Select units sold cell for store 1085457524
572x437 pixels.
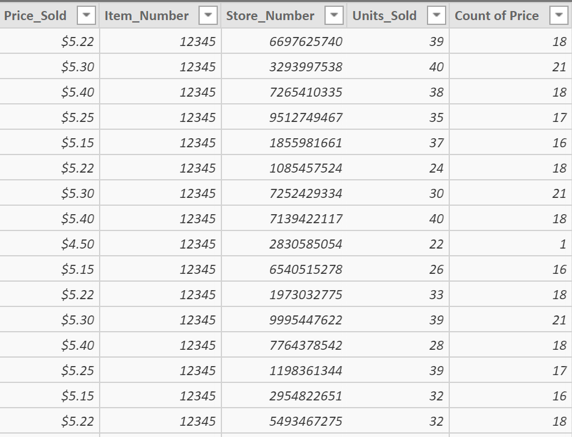coord(398,168)
